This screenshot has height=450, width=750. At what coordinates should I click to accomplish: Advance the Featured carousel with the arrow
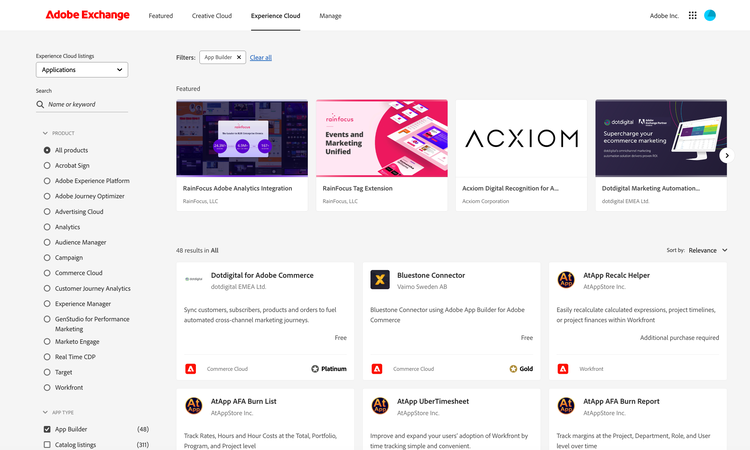tap(727, 155)
